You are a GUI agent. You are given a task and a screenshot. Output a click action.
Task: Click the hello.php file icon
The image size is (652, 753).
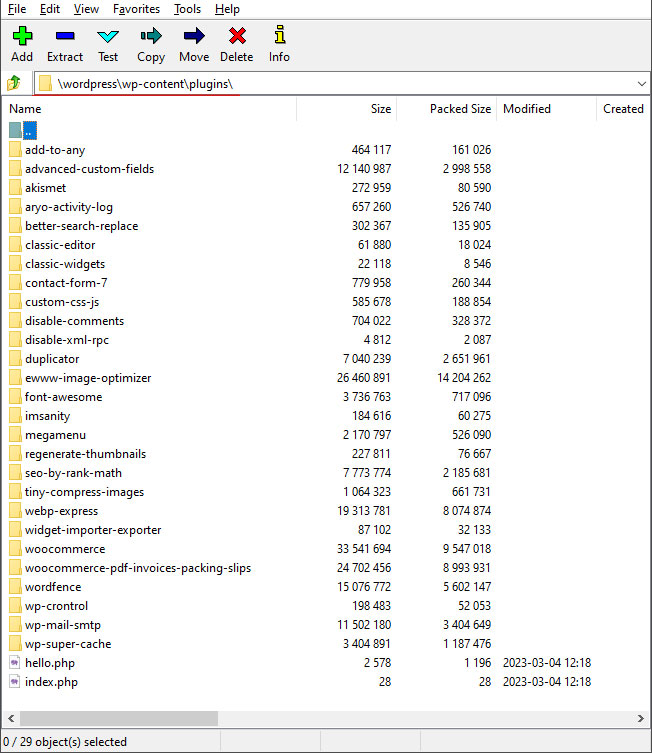15,663
